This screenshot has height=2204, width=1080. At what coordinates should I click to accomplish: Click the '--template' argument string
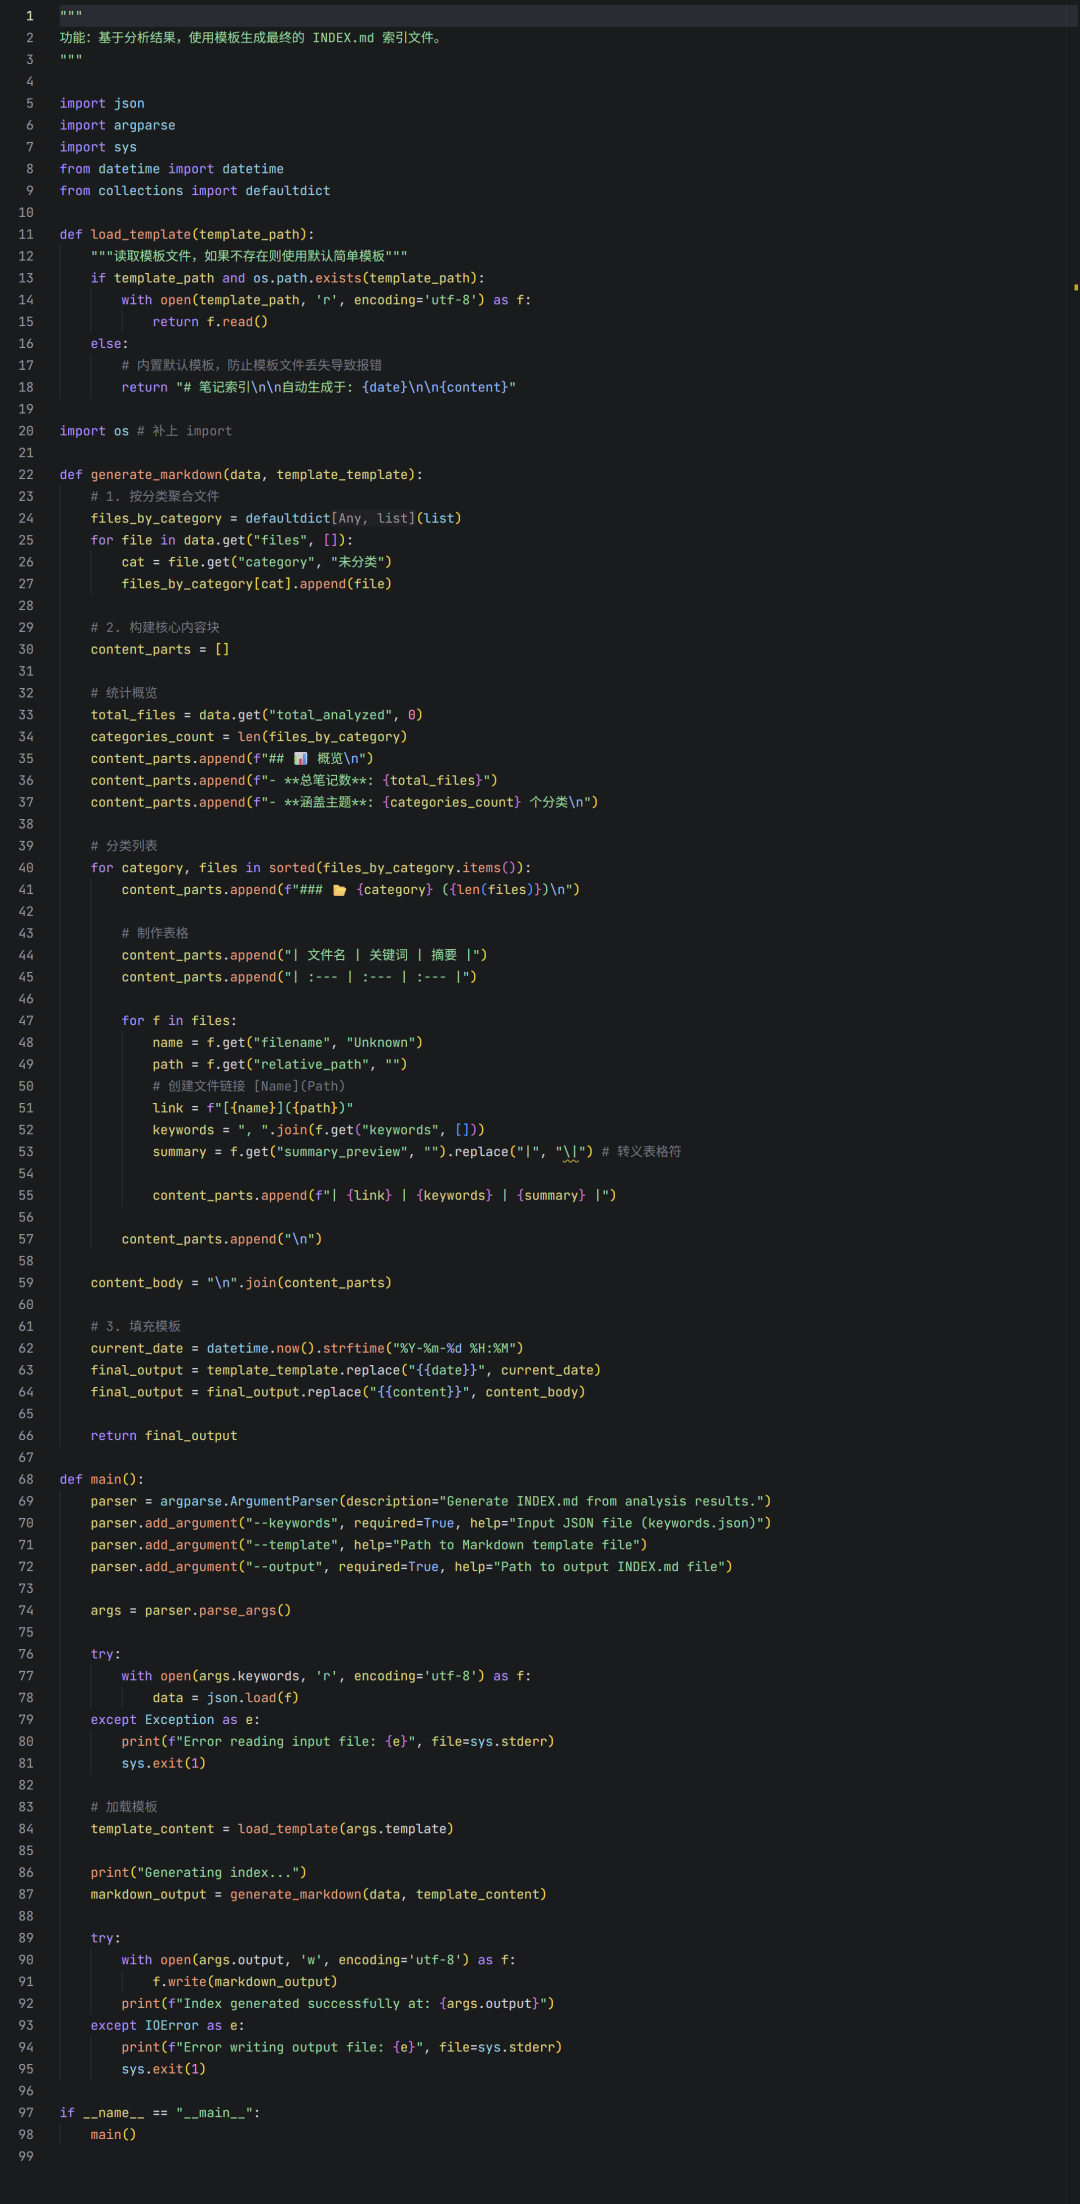[292, 1545]
